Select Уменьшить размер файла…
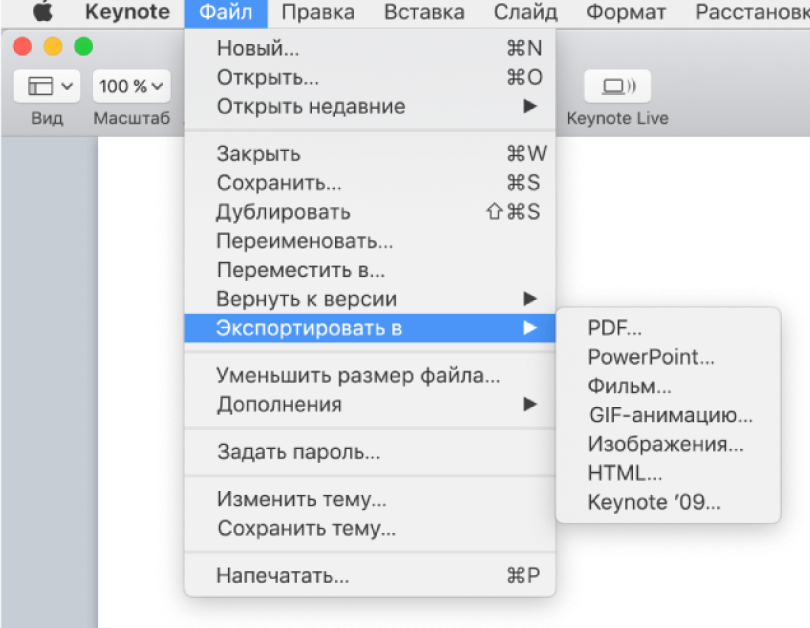810x628 pixels. pos(370,375)
